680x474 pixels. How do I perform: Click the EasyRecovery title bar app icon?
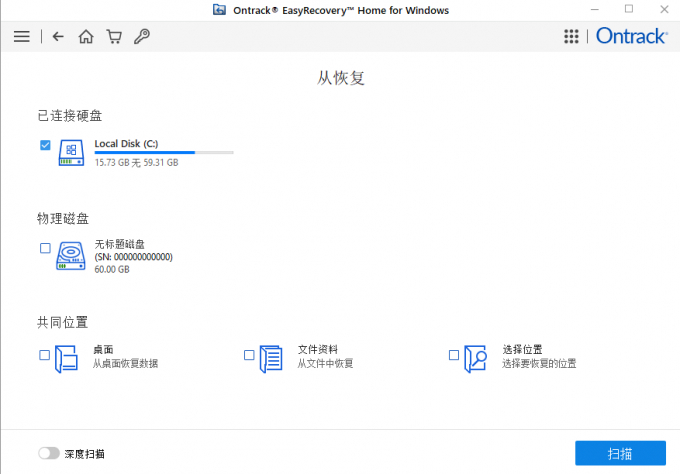[x=219, y=10]
